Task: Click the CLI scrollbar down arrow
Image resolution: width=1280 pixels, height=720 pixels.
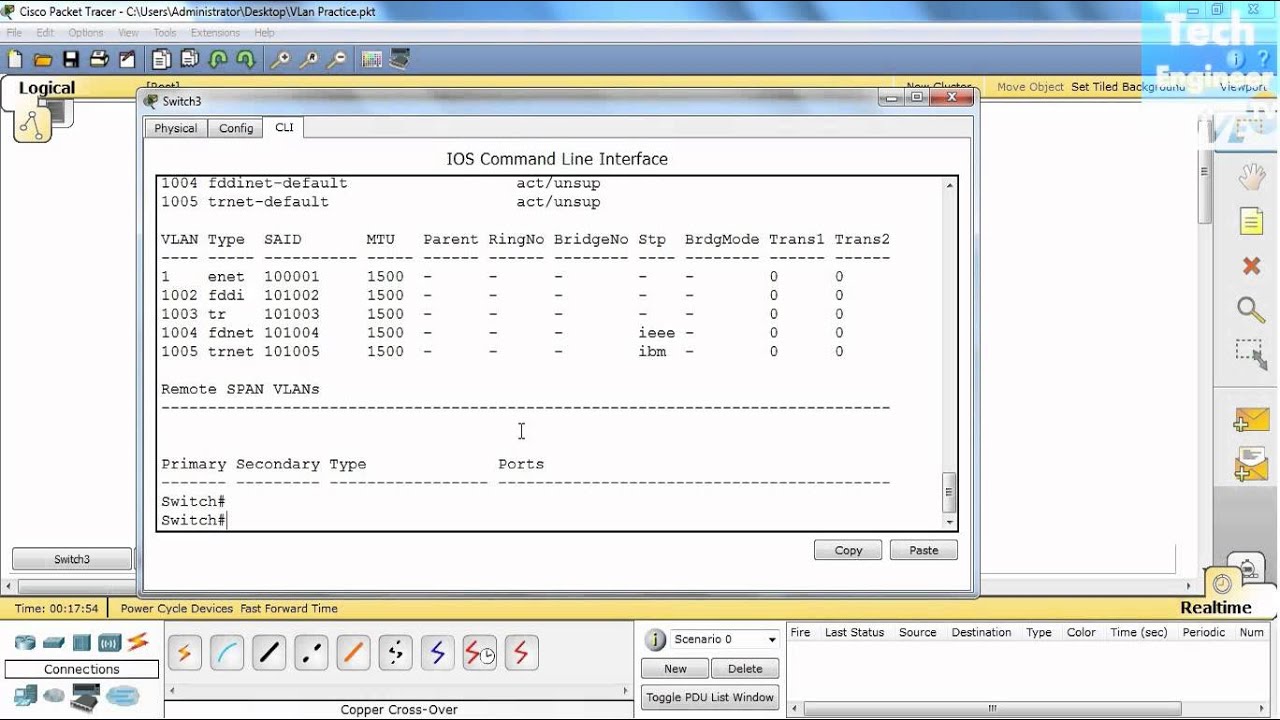Action: click(950, 522)
